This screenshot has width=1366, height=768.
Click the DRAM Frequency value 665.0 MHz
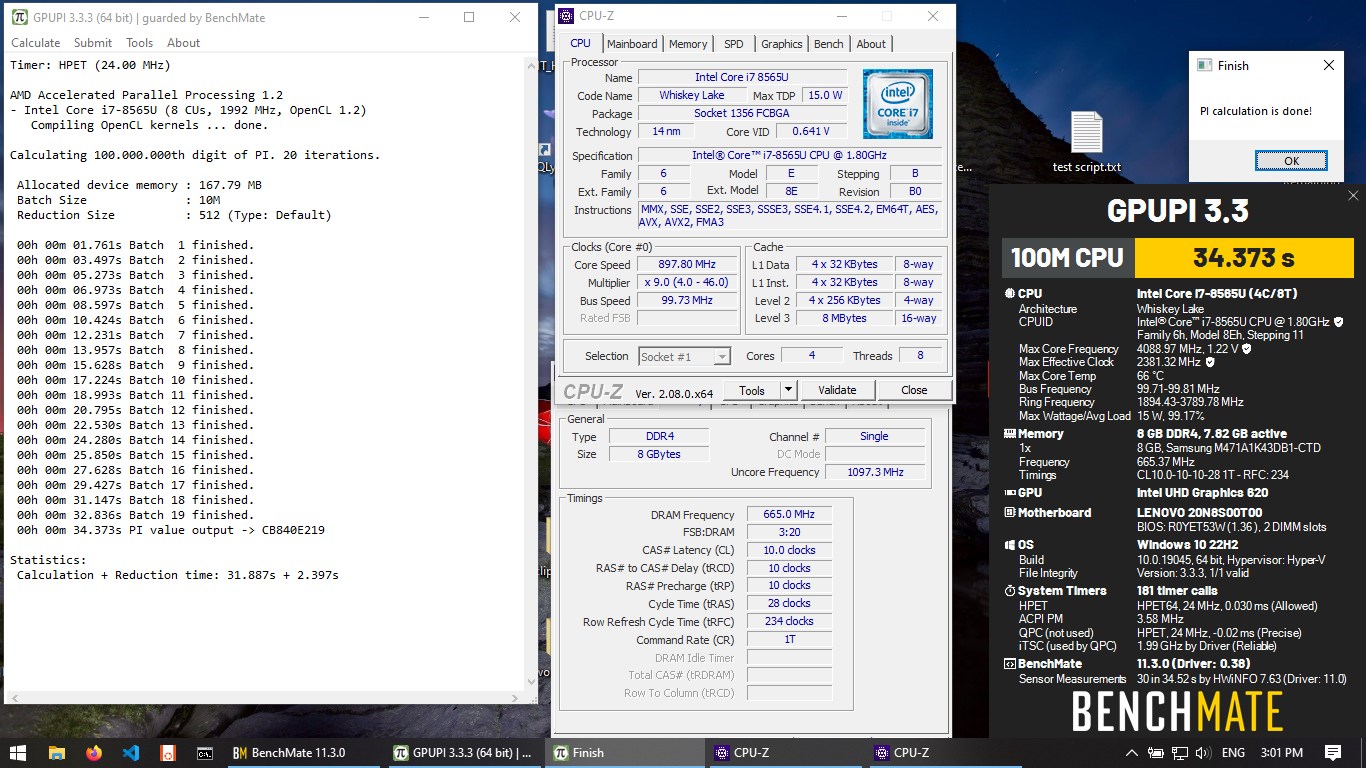point(789,515)
